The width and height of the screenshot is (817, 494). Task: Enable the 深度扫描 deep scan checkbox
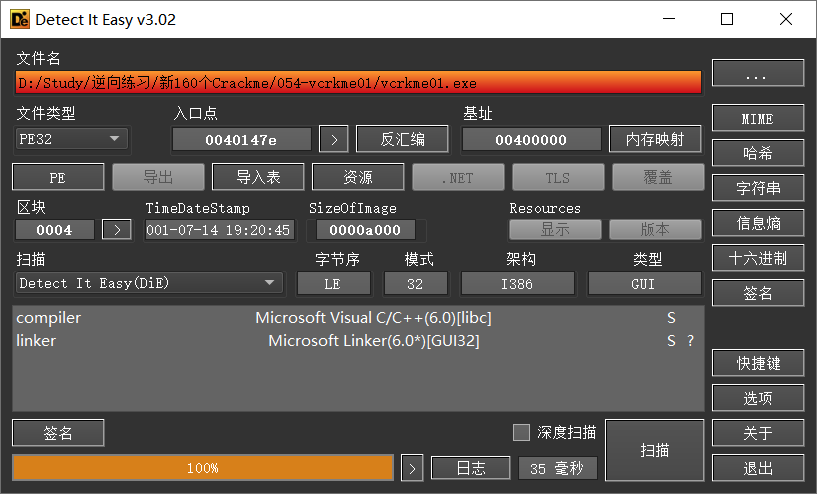(521, 432)
